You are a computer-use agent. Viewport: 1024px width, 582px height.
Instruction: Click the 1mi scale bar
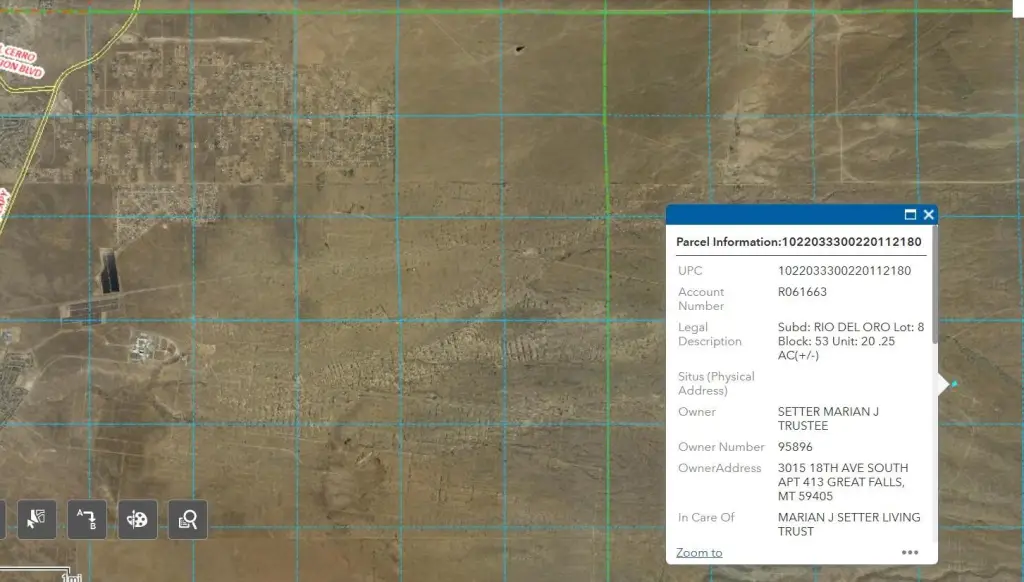click(x=70, y=577)
